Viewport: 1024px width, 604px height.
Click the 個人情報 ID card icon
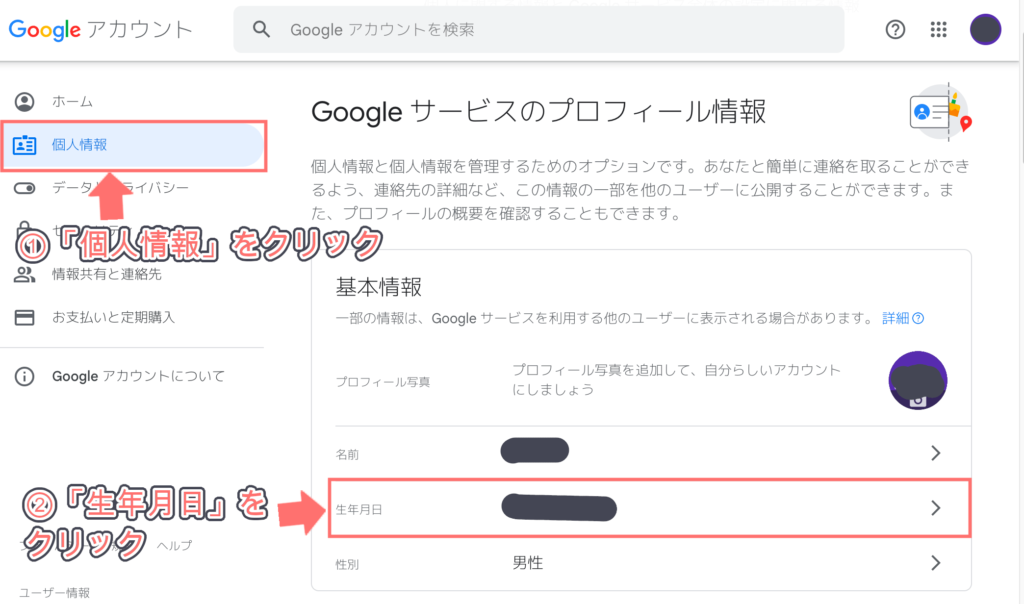[25, 145]
